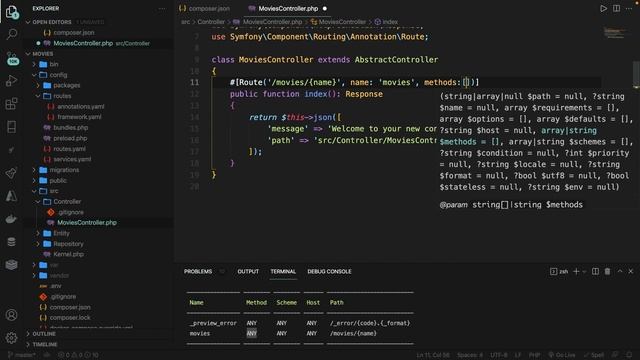
Task: Open notifications bell in status bar
Action: click(629, 355)
